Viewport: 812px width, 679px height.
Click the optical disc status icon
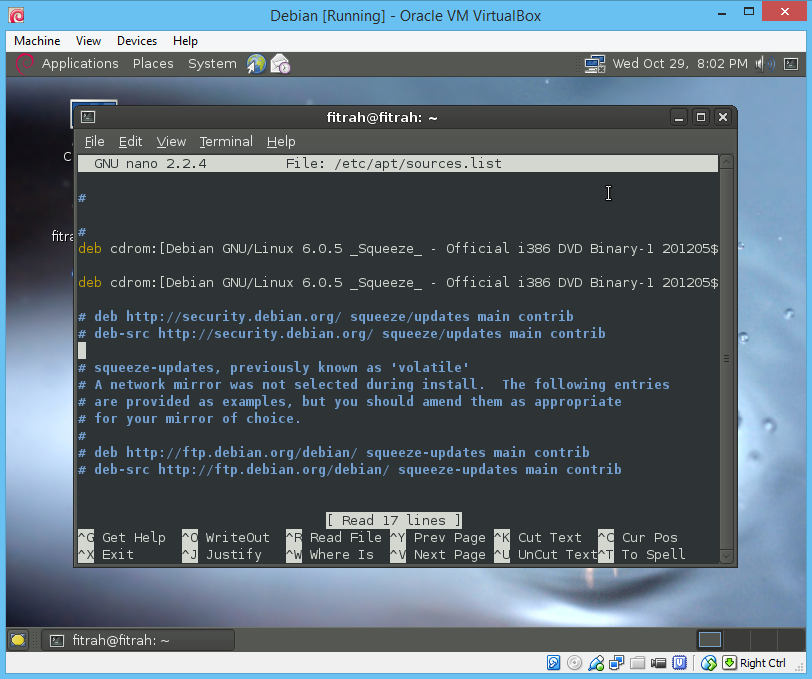(574, 663)
